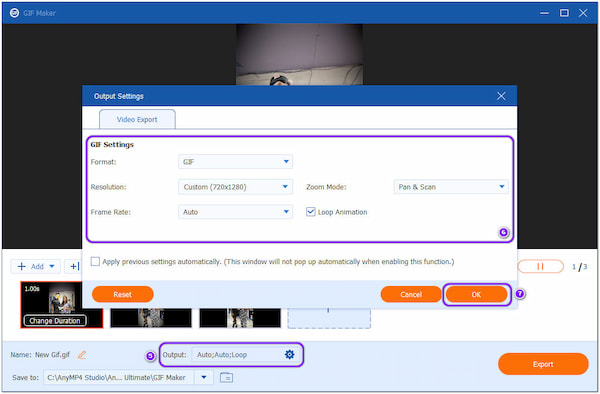This screenshot has width=600, height=394.
Task: Pause the preview playback
Action: coord(540,267)
